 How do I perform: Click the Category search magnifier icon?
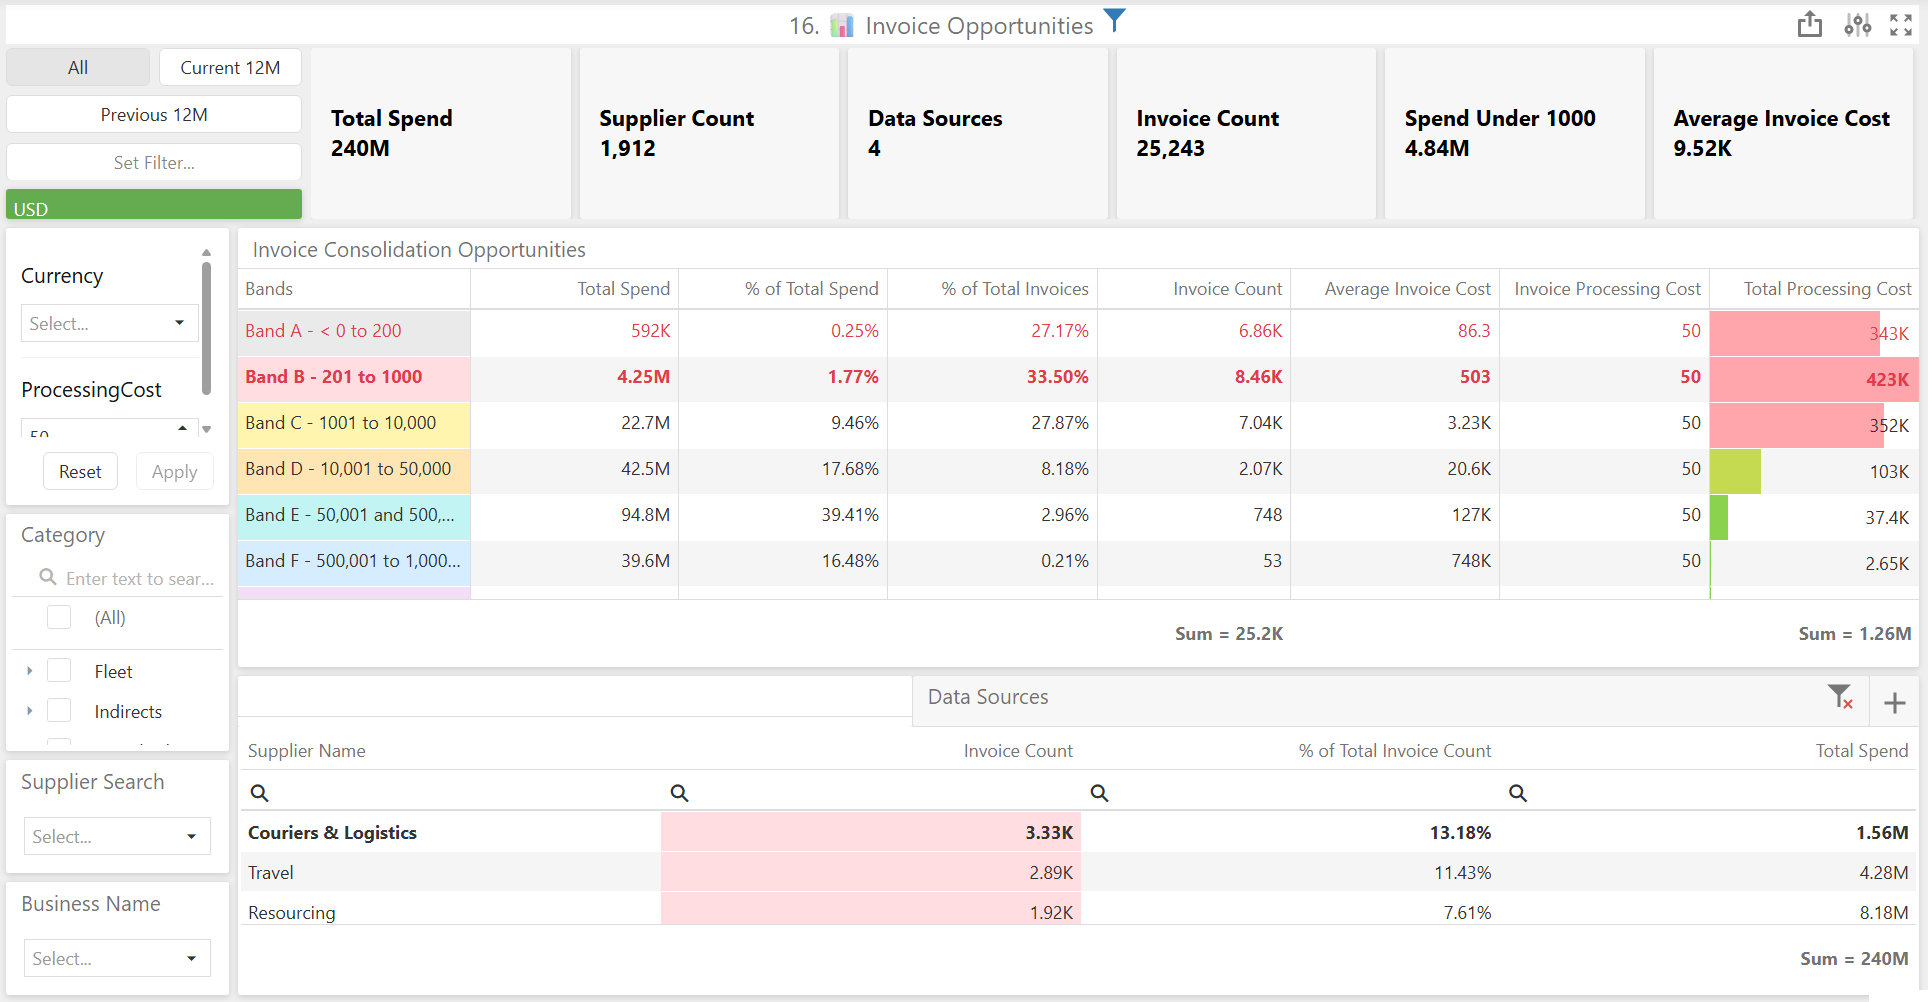(x=47, y=577)
